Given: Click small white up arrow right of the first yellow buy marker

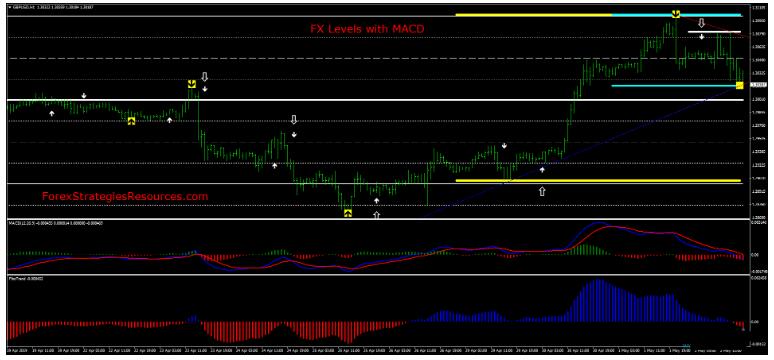Looking at the screenshot, I should pyautogui.click(x=169, y=120).
